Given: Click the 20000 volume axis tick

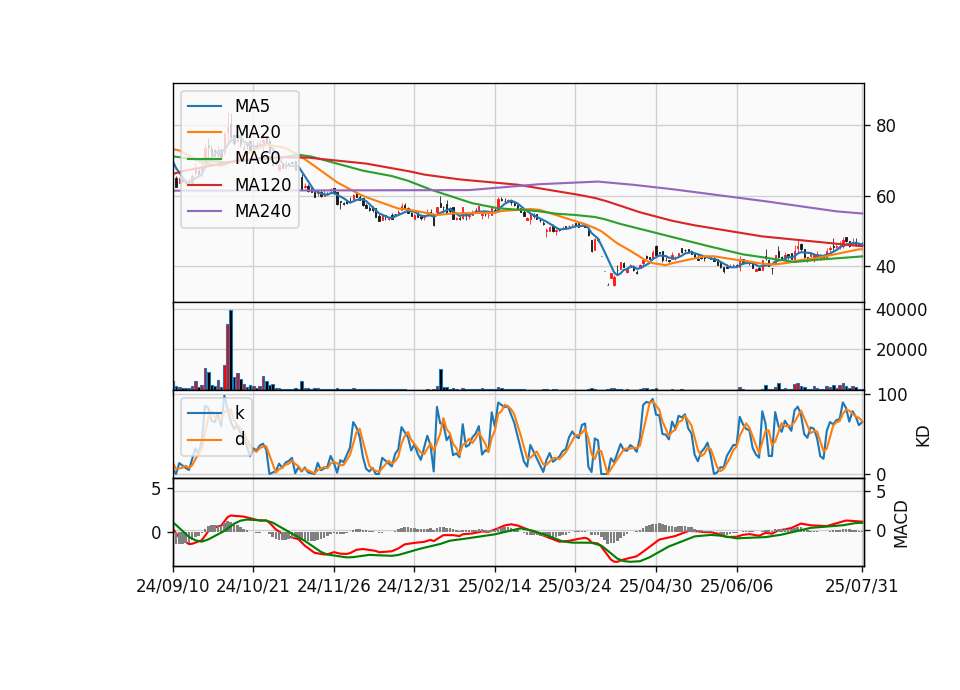Looking at the screenshot, I should pos(901,350).
